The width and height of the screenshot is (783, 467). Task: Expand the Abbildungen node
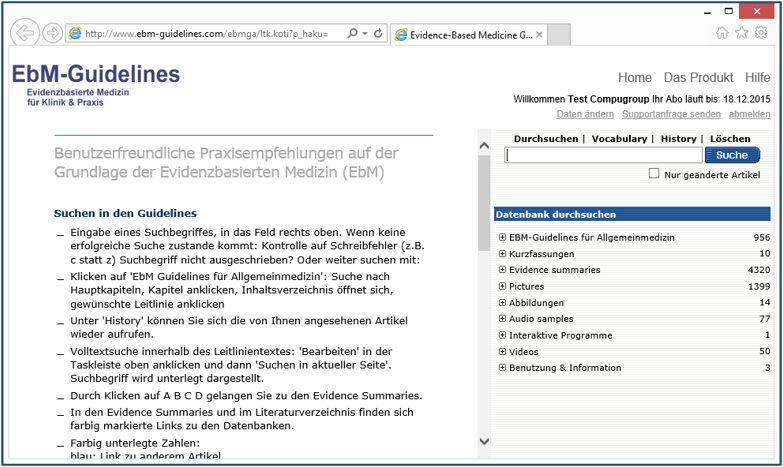pos(502,303)
